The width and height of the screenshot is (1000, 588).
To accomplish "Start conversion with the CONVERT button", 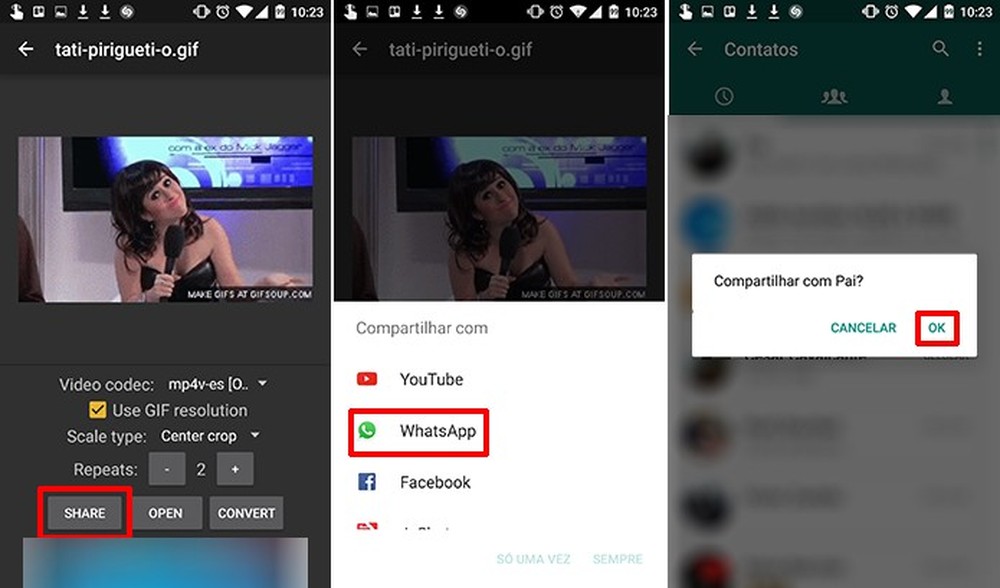I will [x=246, y=513].
